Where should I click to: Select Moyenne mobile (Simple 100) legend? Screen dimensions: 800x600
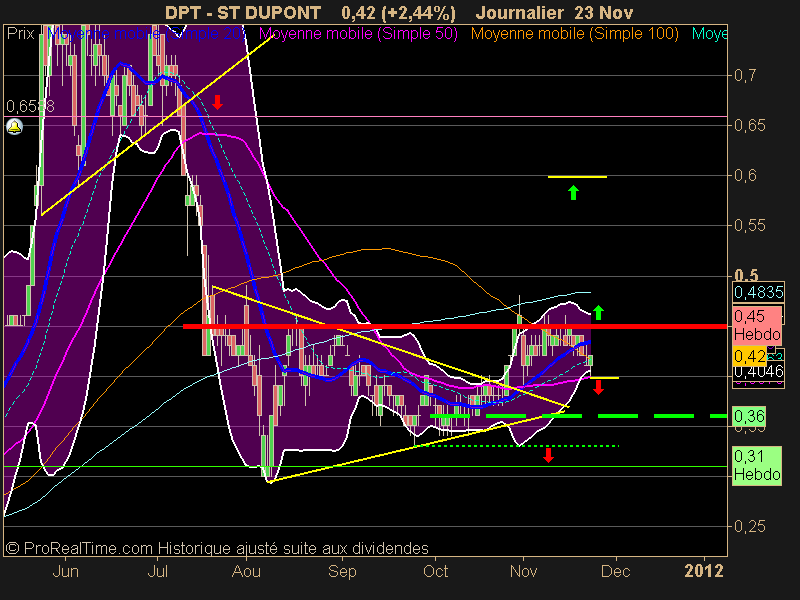(x=574, y=34)
